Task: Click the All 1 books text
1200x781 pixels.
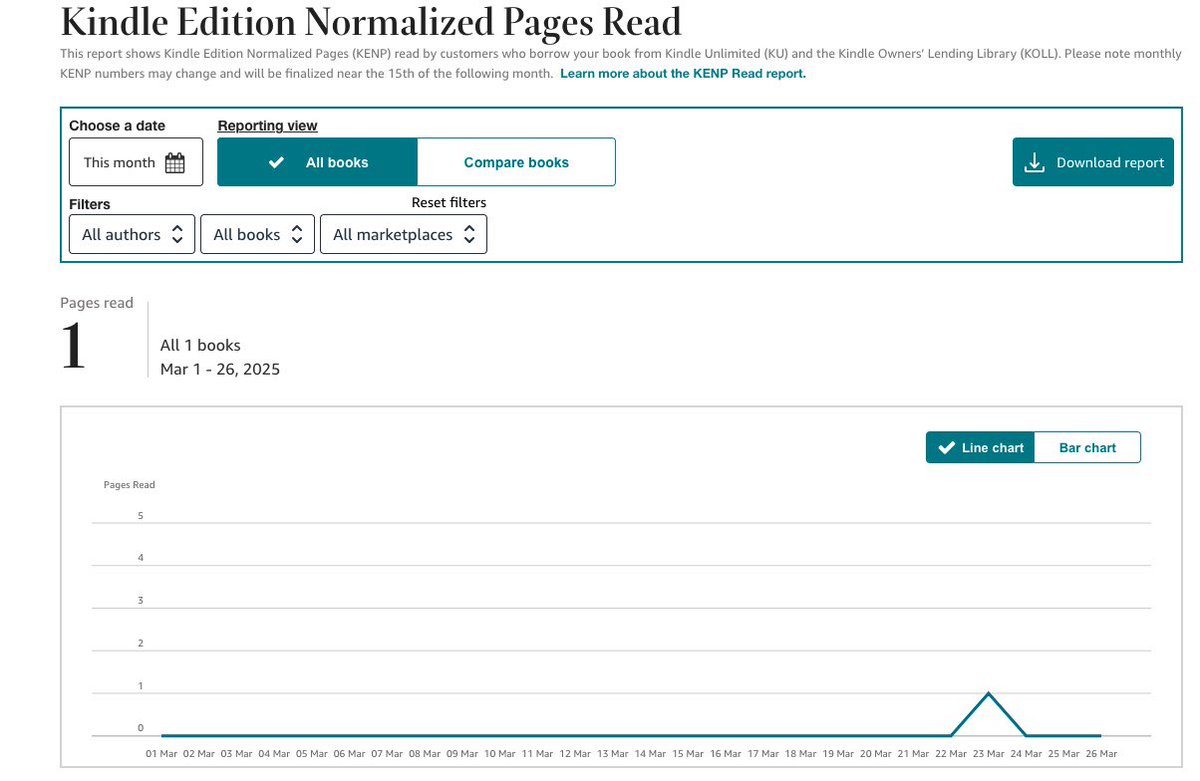Action: tap(200, 345)
